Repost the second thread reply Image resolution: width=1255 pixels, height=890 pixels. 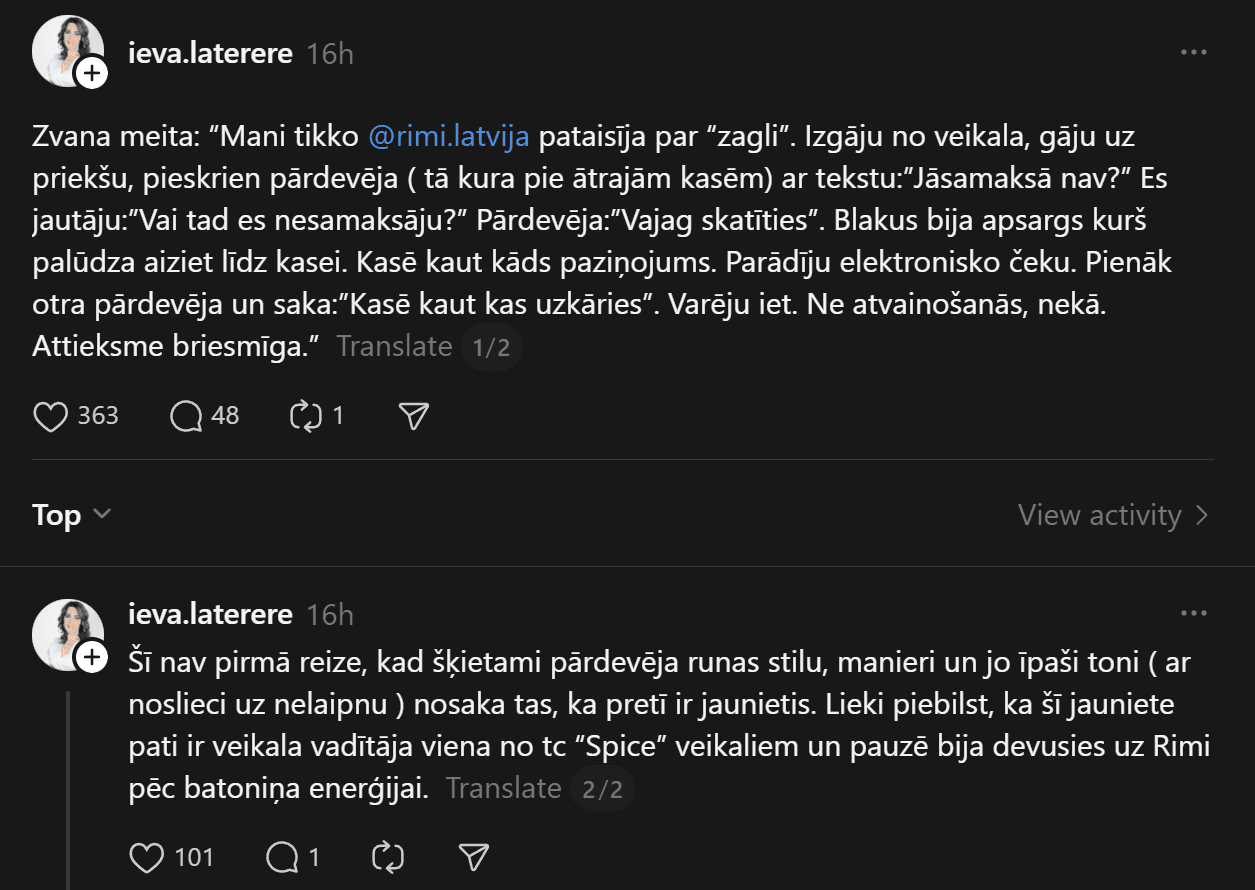(x=386, y=857)
